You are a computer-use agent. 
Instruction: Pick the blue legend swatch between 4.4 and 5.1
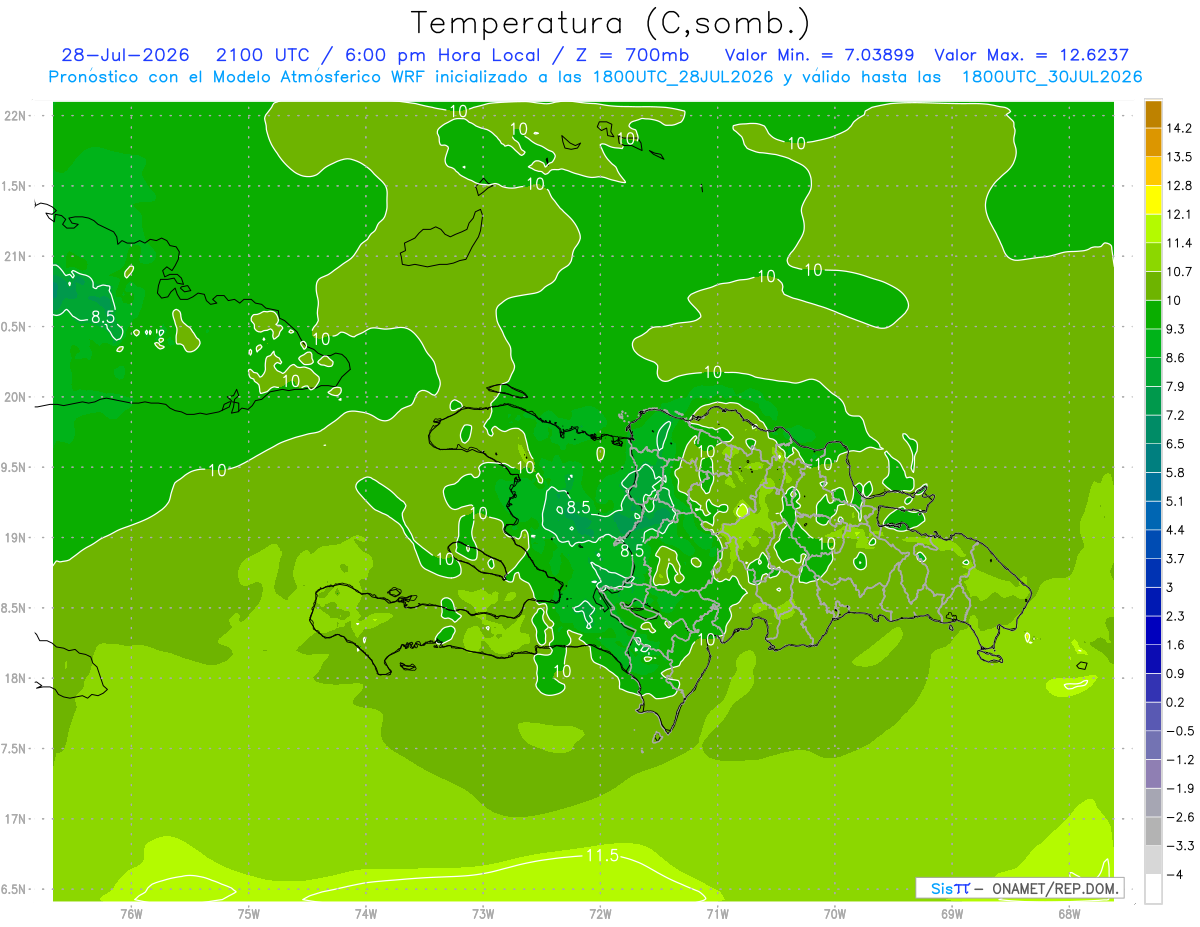[1153, 515]
